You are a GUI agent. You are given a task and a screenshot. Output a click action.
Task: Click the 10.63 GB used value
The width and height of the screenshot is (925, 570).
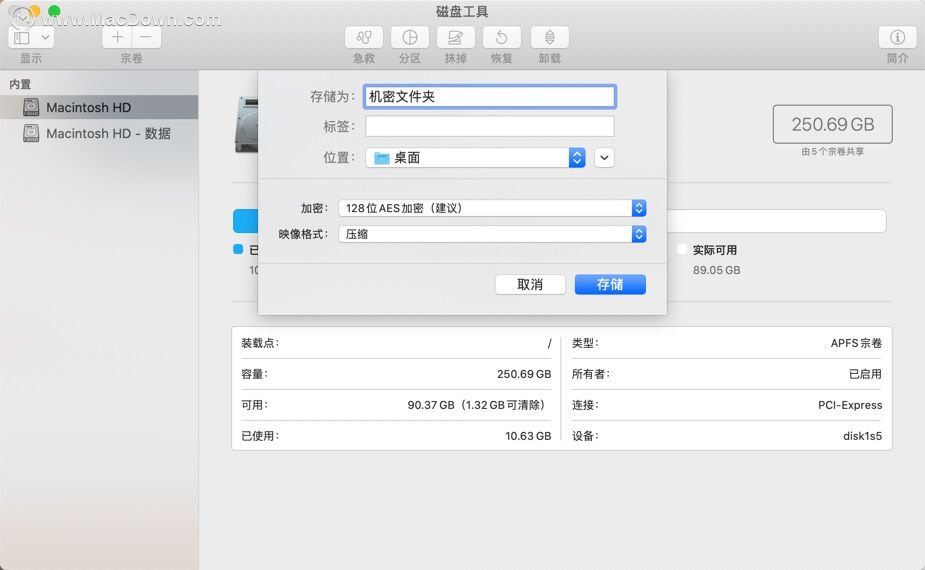[528, 436]
